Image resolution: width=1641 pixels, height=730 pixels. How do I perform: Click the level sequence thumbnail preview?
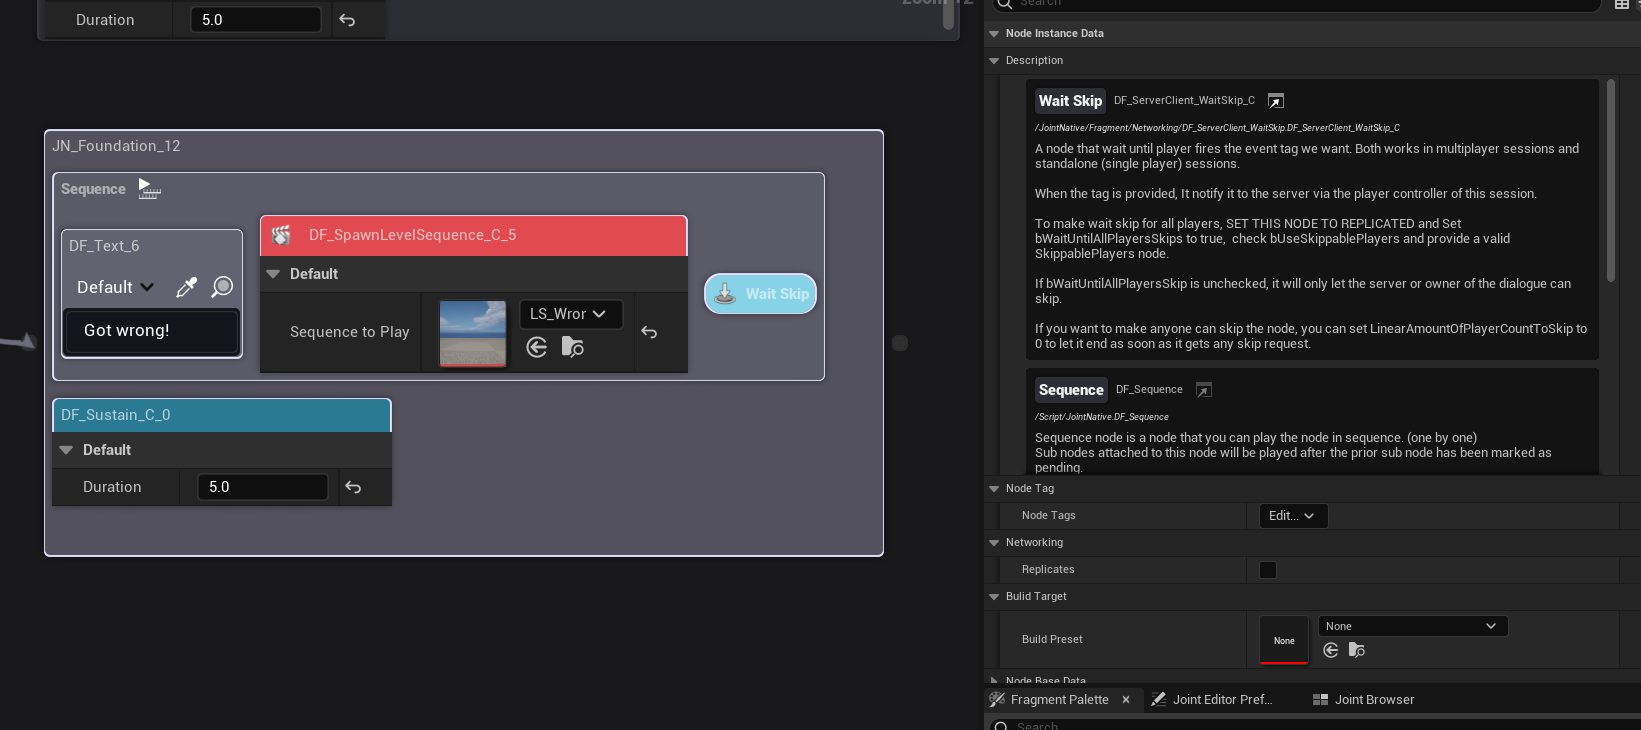pyautogui.click(x=473, y=333)
